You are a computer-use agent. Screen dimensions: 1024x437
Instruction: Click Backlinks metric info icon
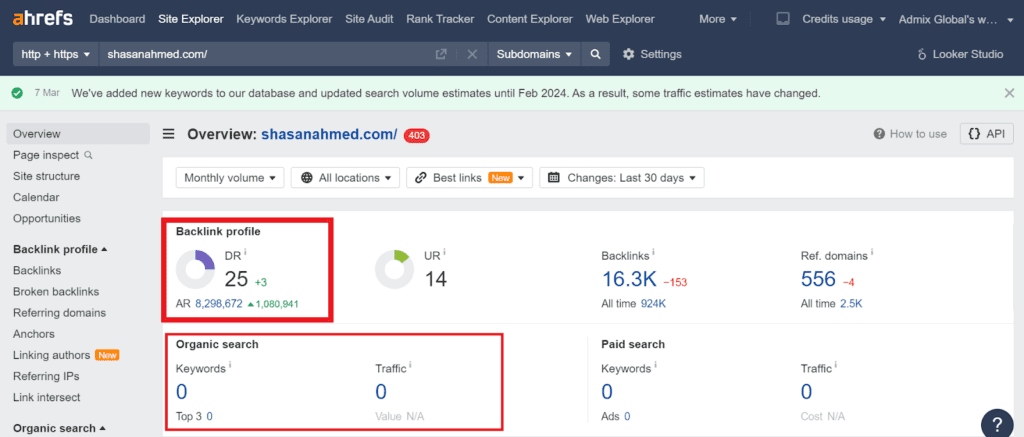653,252
